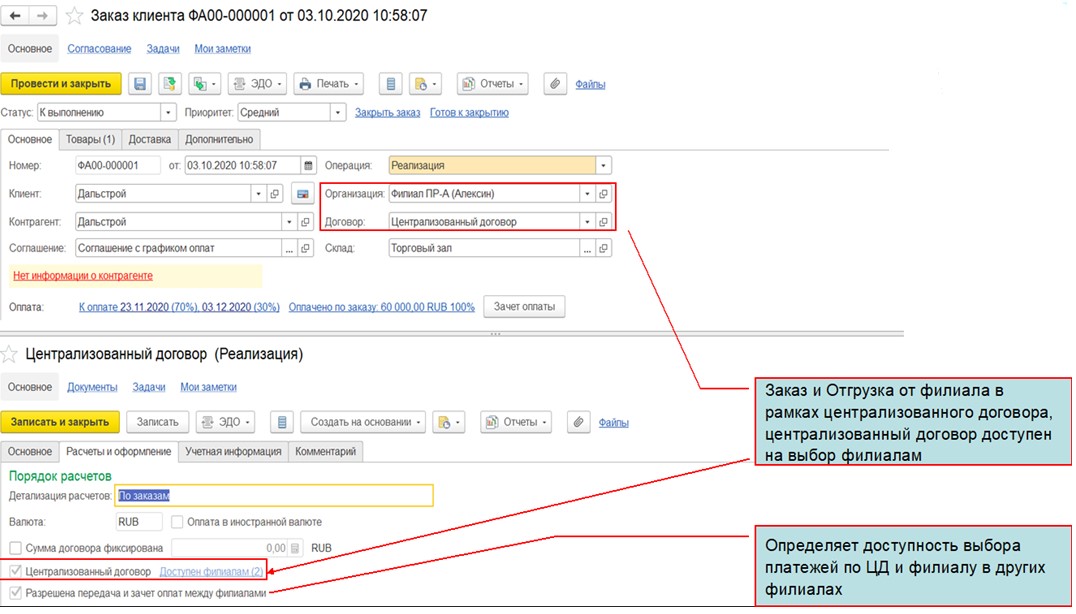This screenshot has width=1076, height=614.
Task: Add order to favorites with star icon
Action: pos(76,17)
